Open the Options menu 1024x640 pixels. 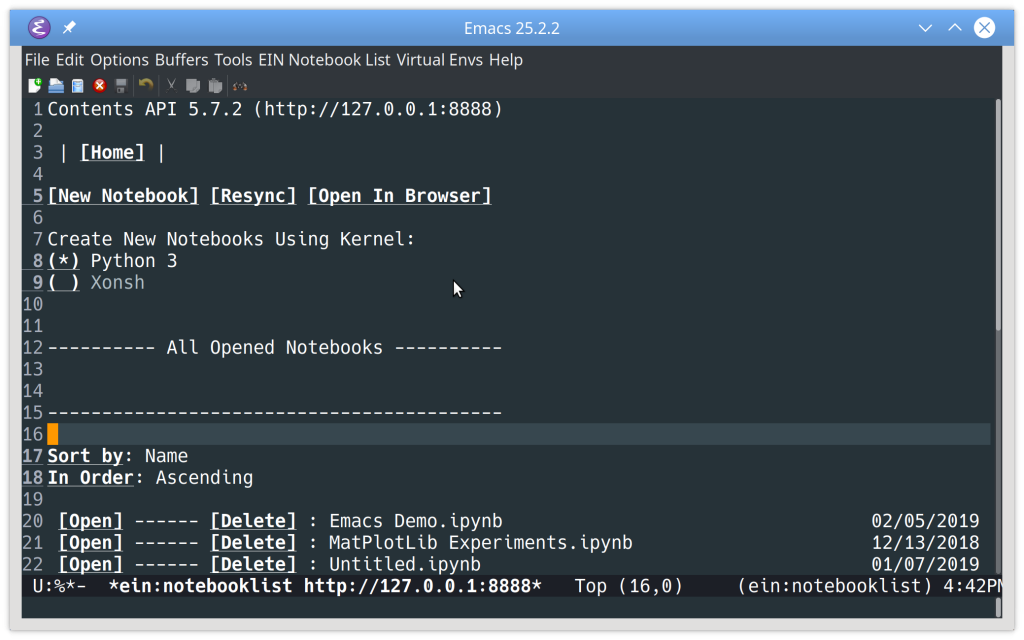click(x=120, y=60)
